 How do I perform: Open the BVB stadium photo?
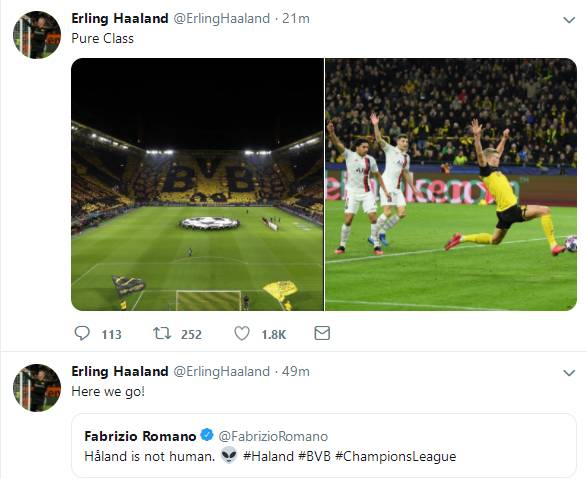pos(197,184)
